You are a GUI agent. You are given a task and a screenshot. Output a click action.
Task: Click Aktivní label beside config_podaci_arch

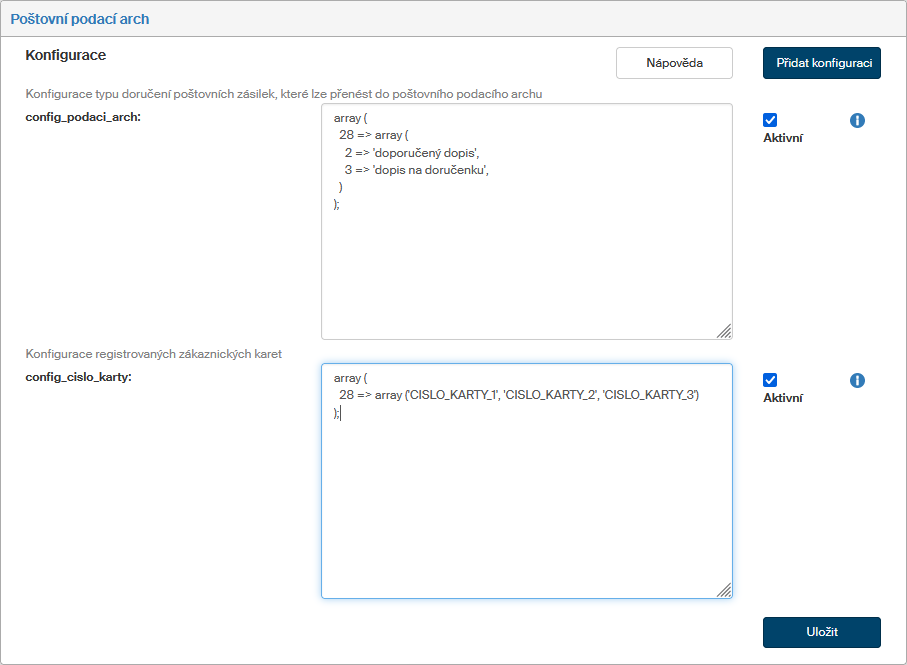(x=782, y=139)
